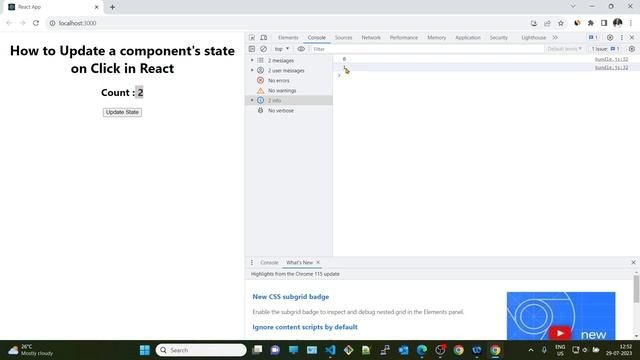Open the Sources tab

[x=343, y=38]
